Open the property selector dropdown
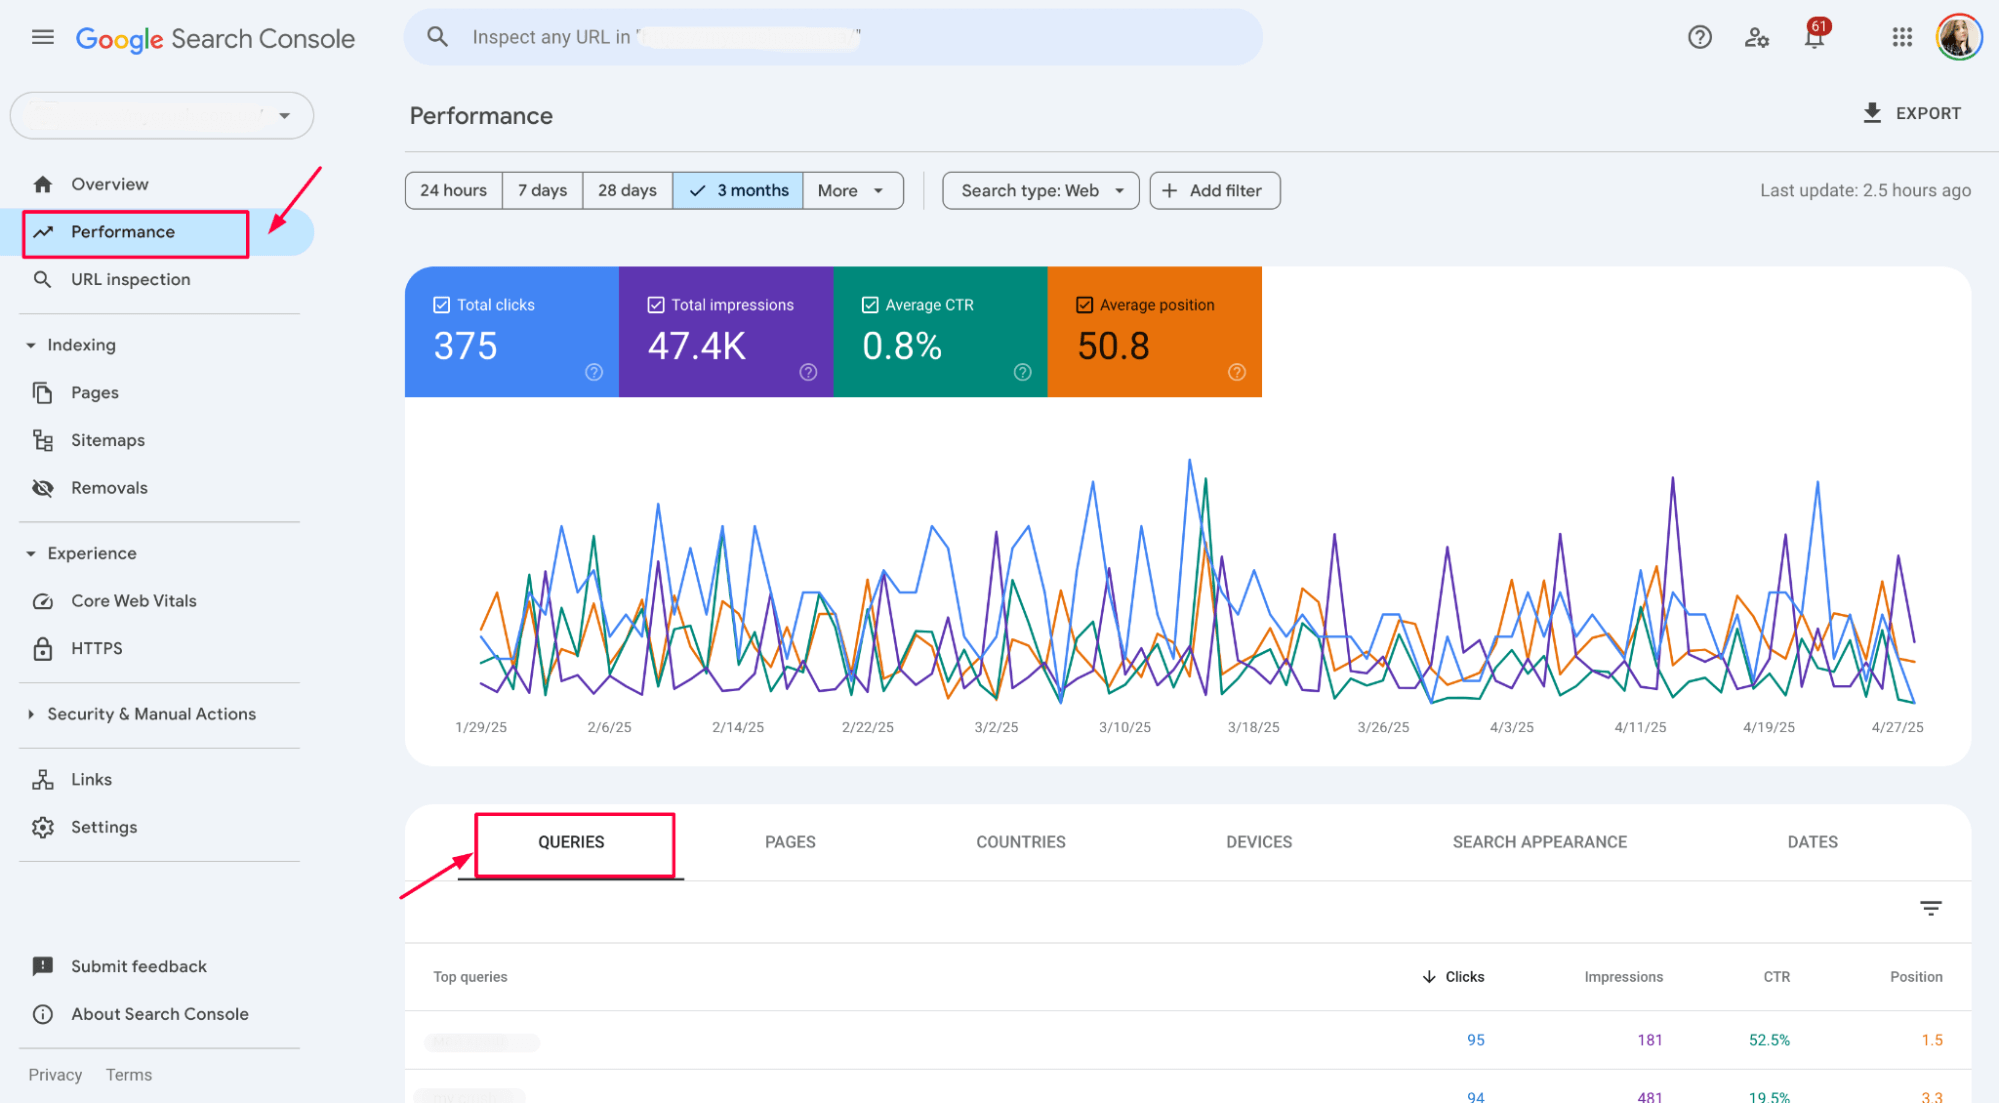 tap(162, 116)
